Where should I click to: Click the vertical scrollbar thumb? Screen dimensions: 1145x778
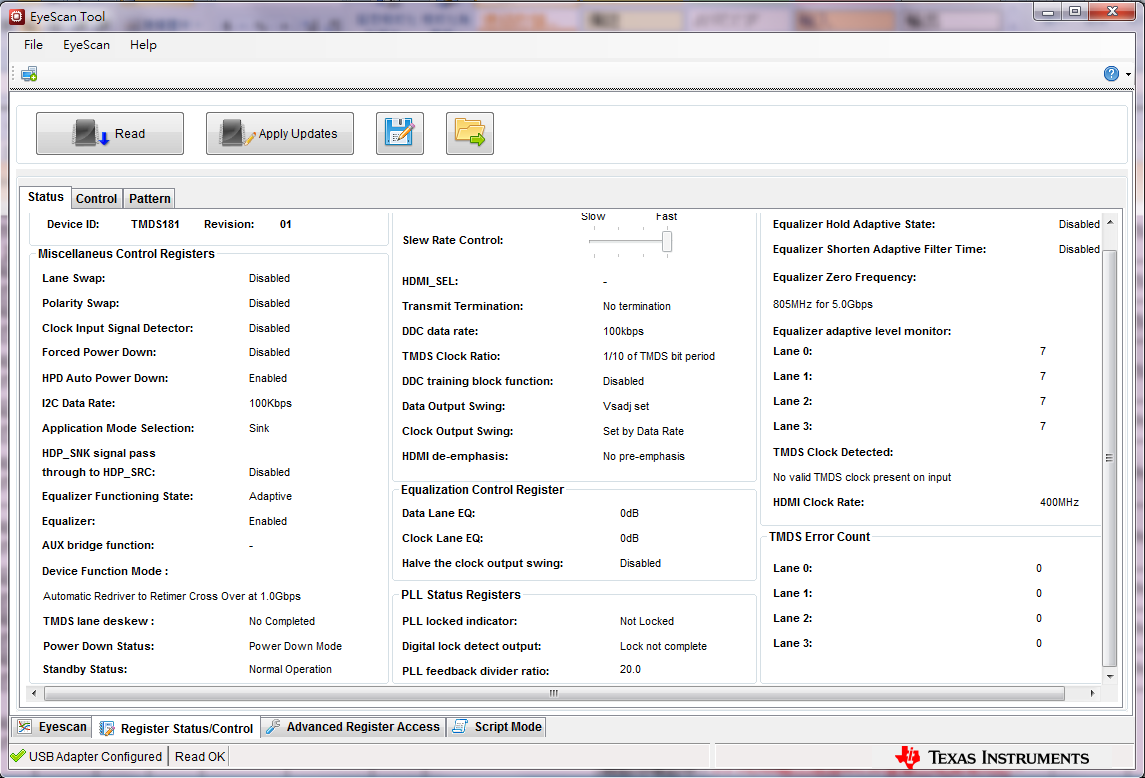tap(1110, 458)
